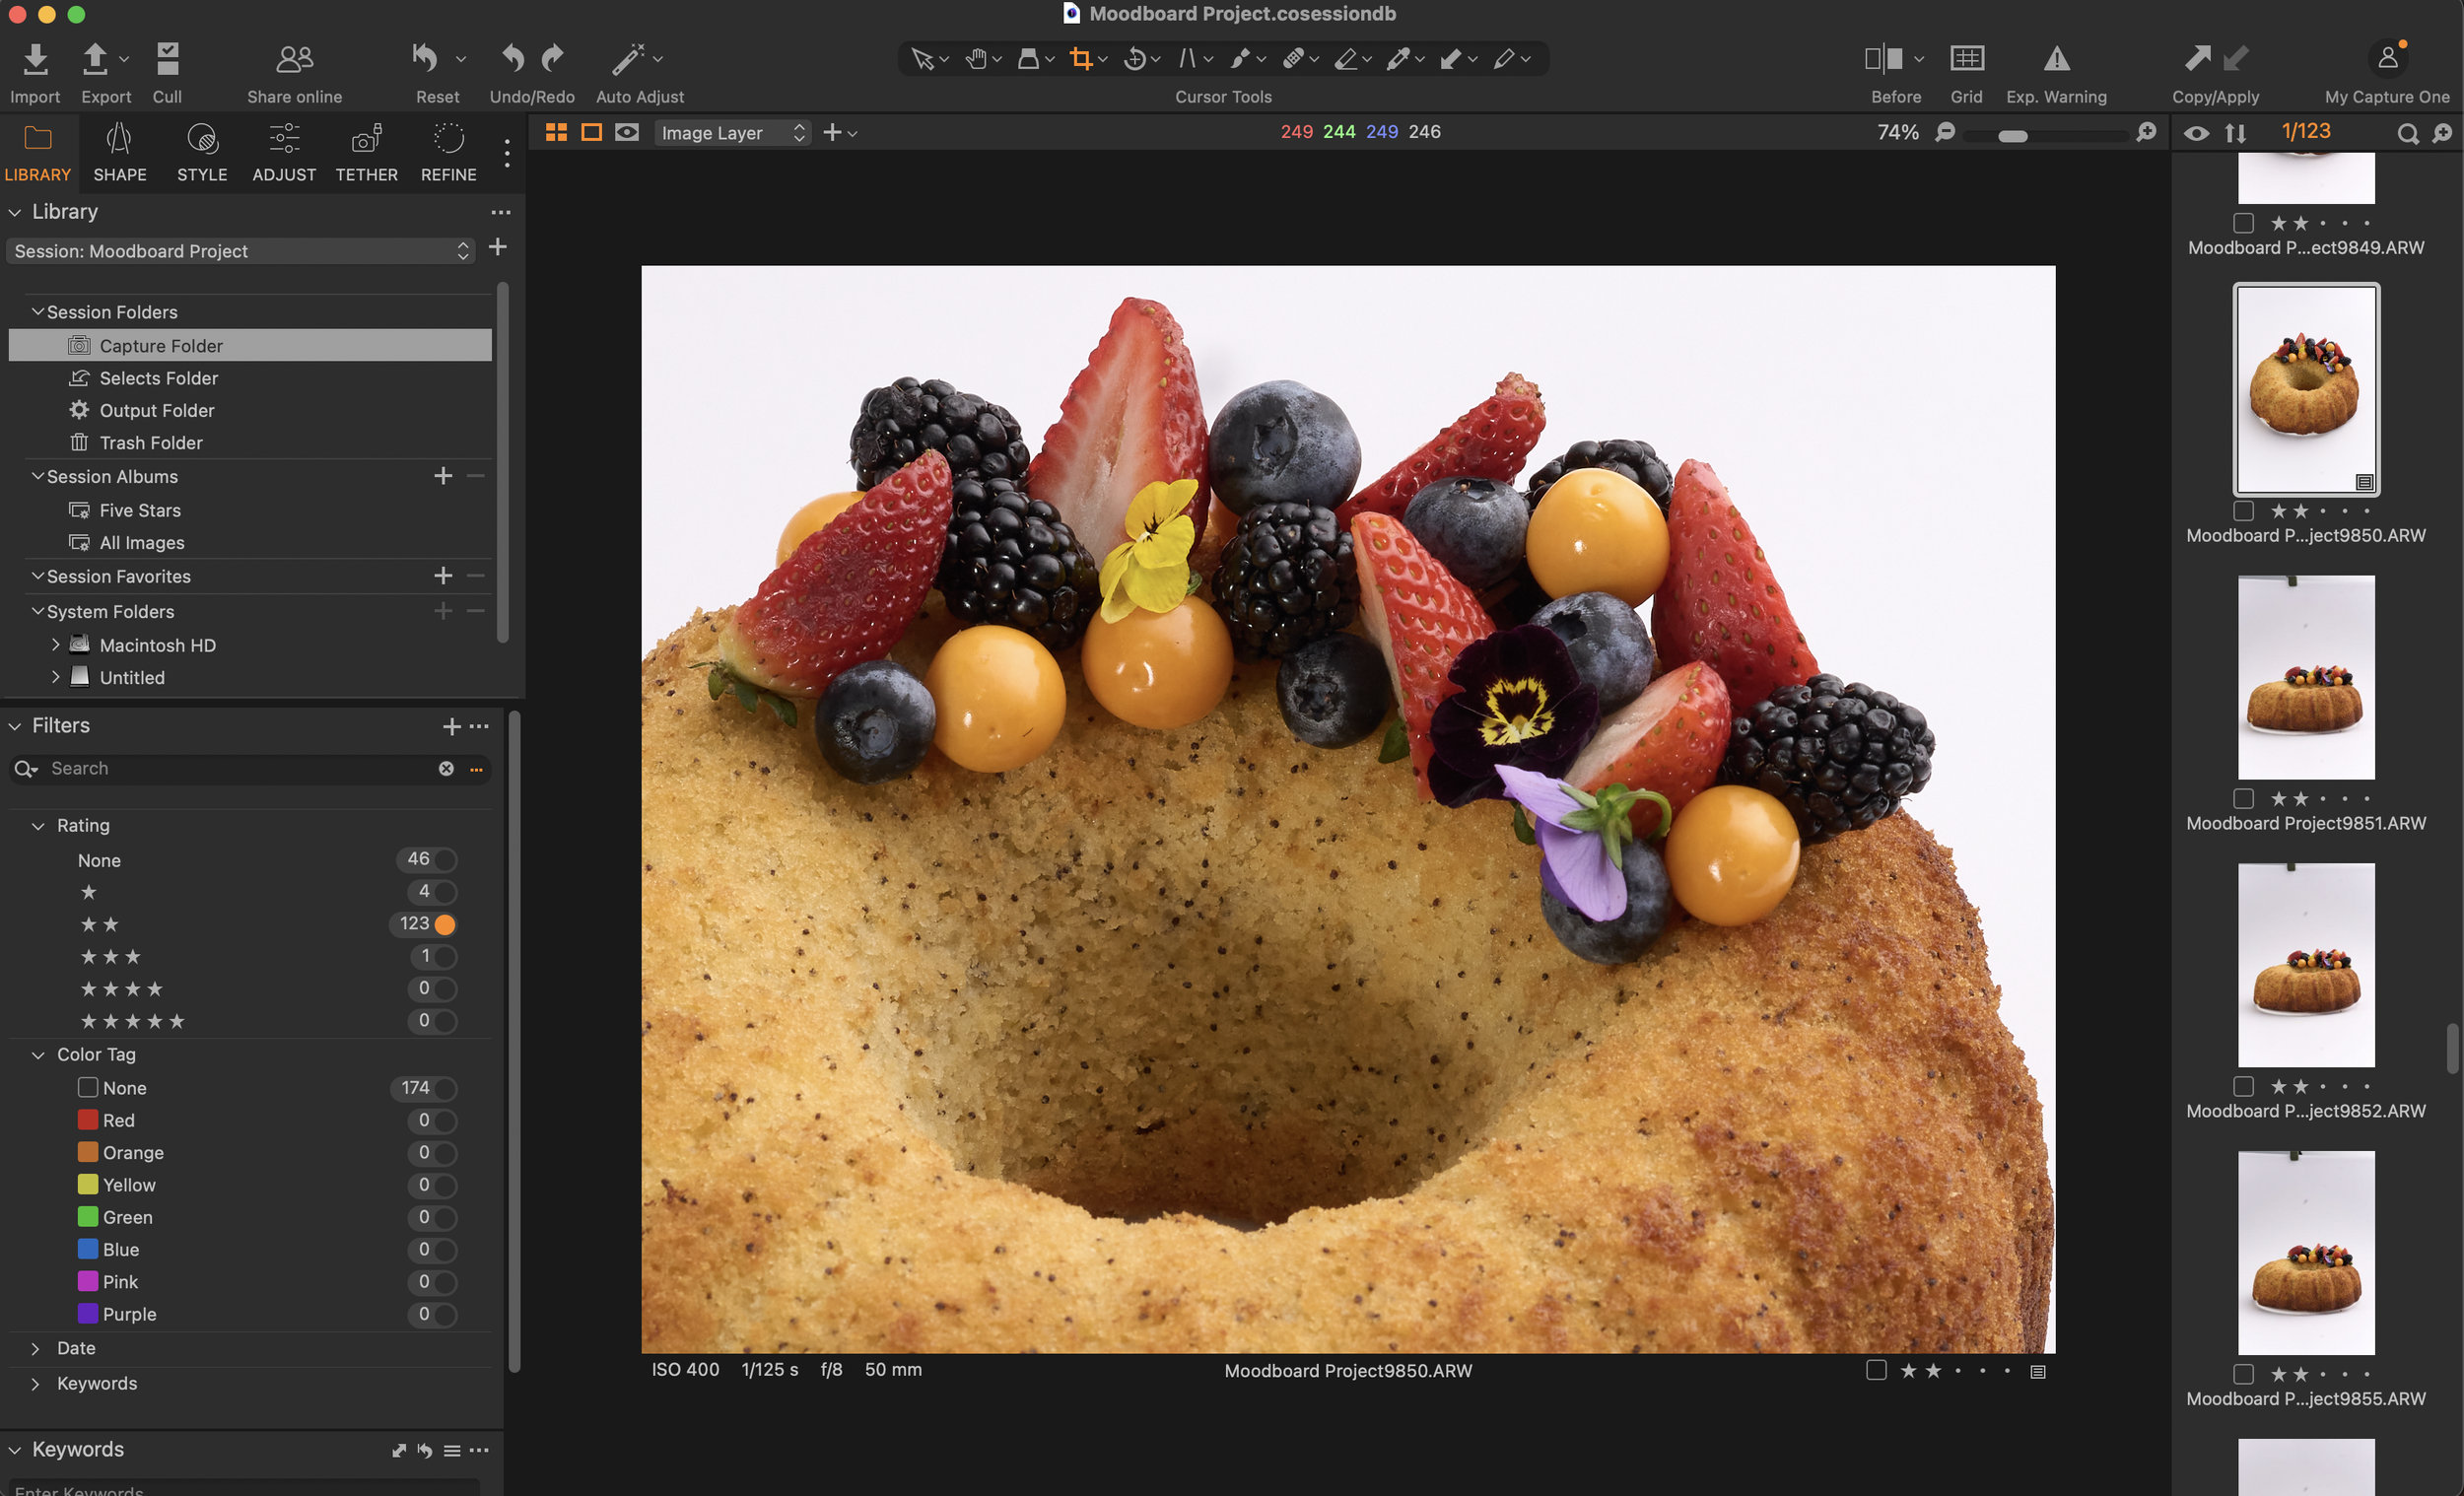This screenshot has width=2464, height=1496.
Task: Open the Cull tool
Action: 167,59
